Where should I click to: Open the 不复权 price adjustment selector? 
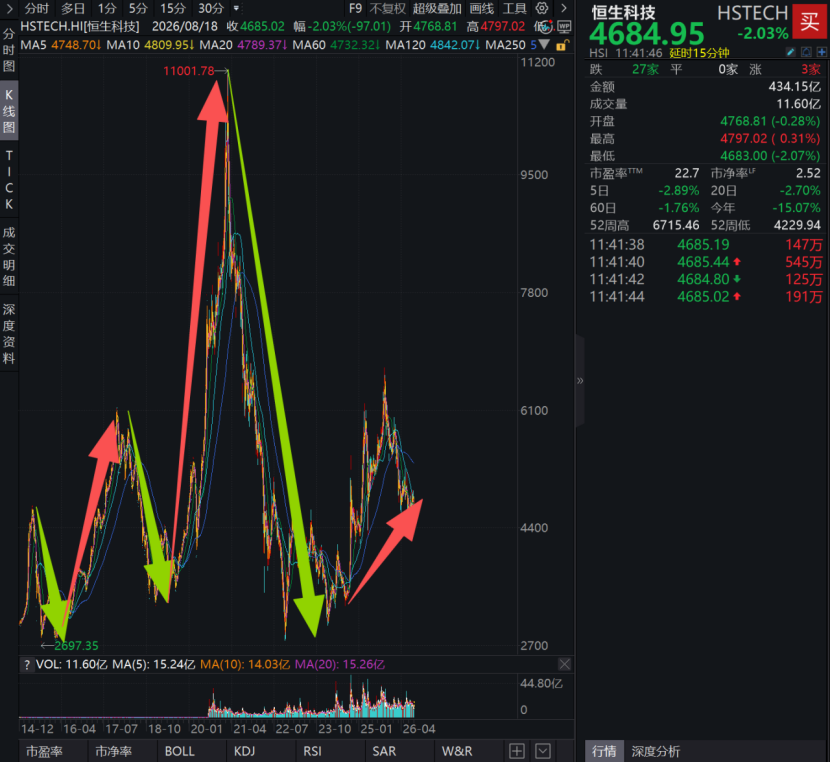pos(387,8)
